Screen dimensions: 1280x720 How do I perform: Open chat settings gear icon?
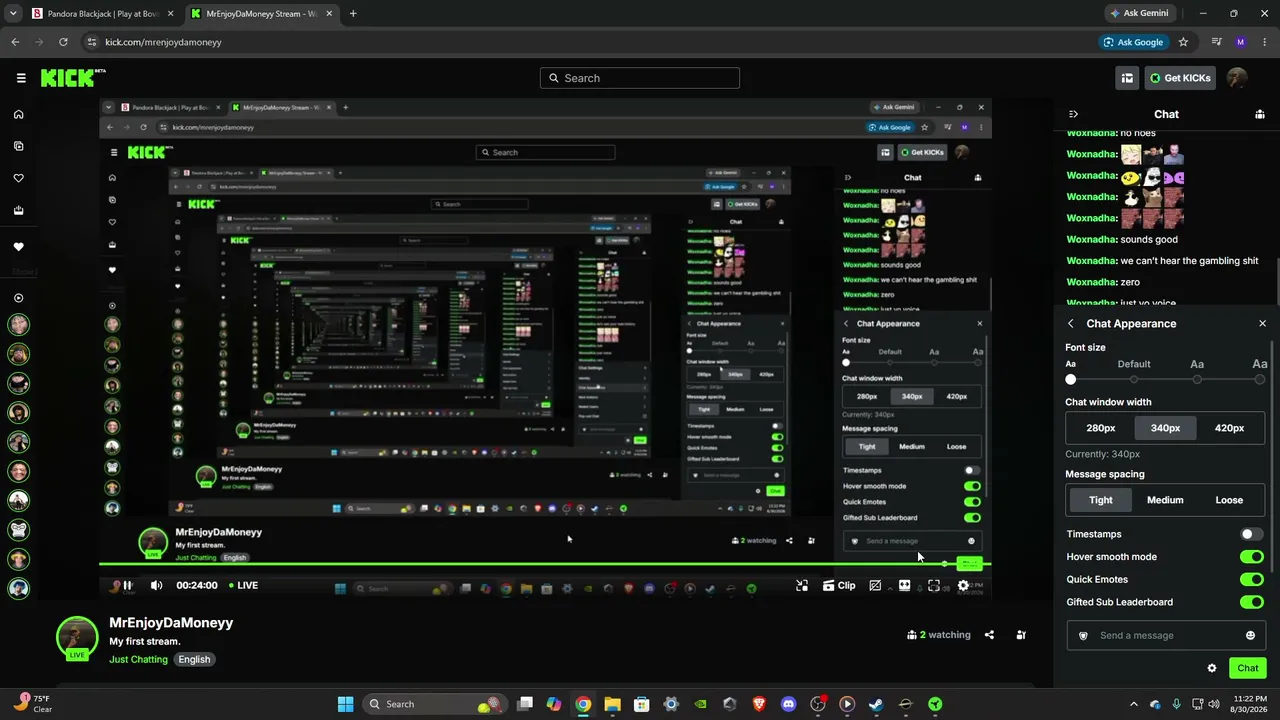coord(1212,668)
